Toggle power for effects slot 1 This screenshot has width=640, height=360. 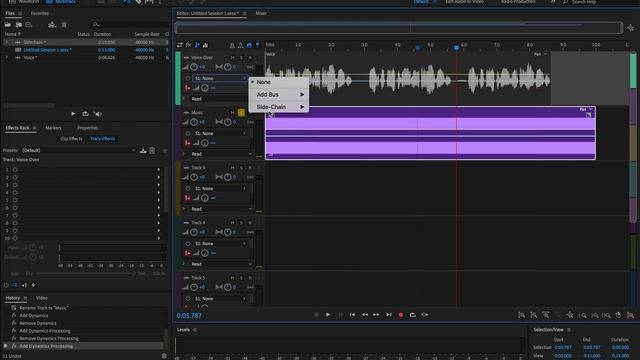click(15, 169)
